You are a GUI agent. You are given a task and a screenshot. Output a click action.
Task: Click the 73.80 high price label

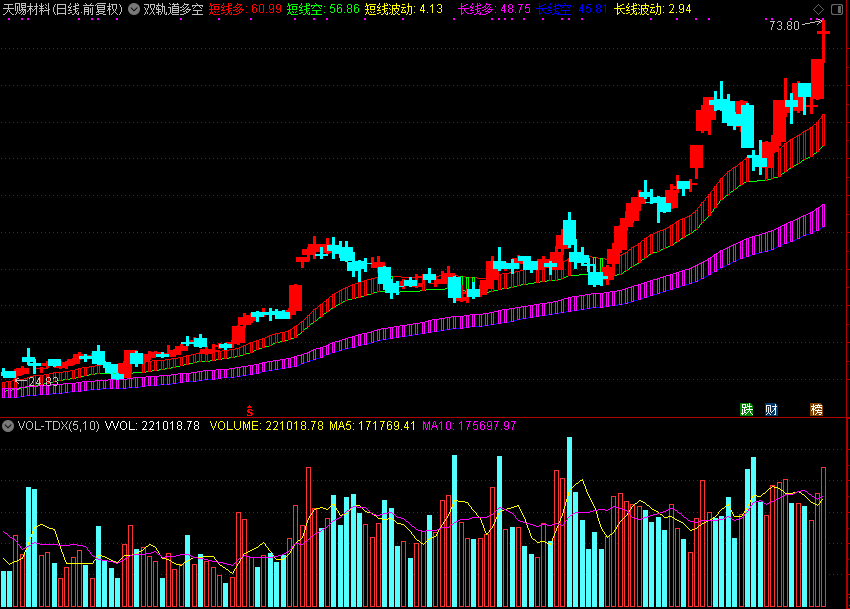(784, 25)
